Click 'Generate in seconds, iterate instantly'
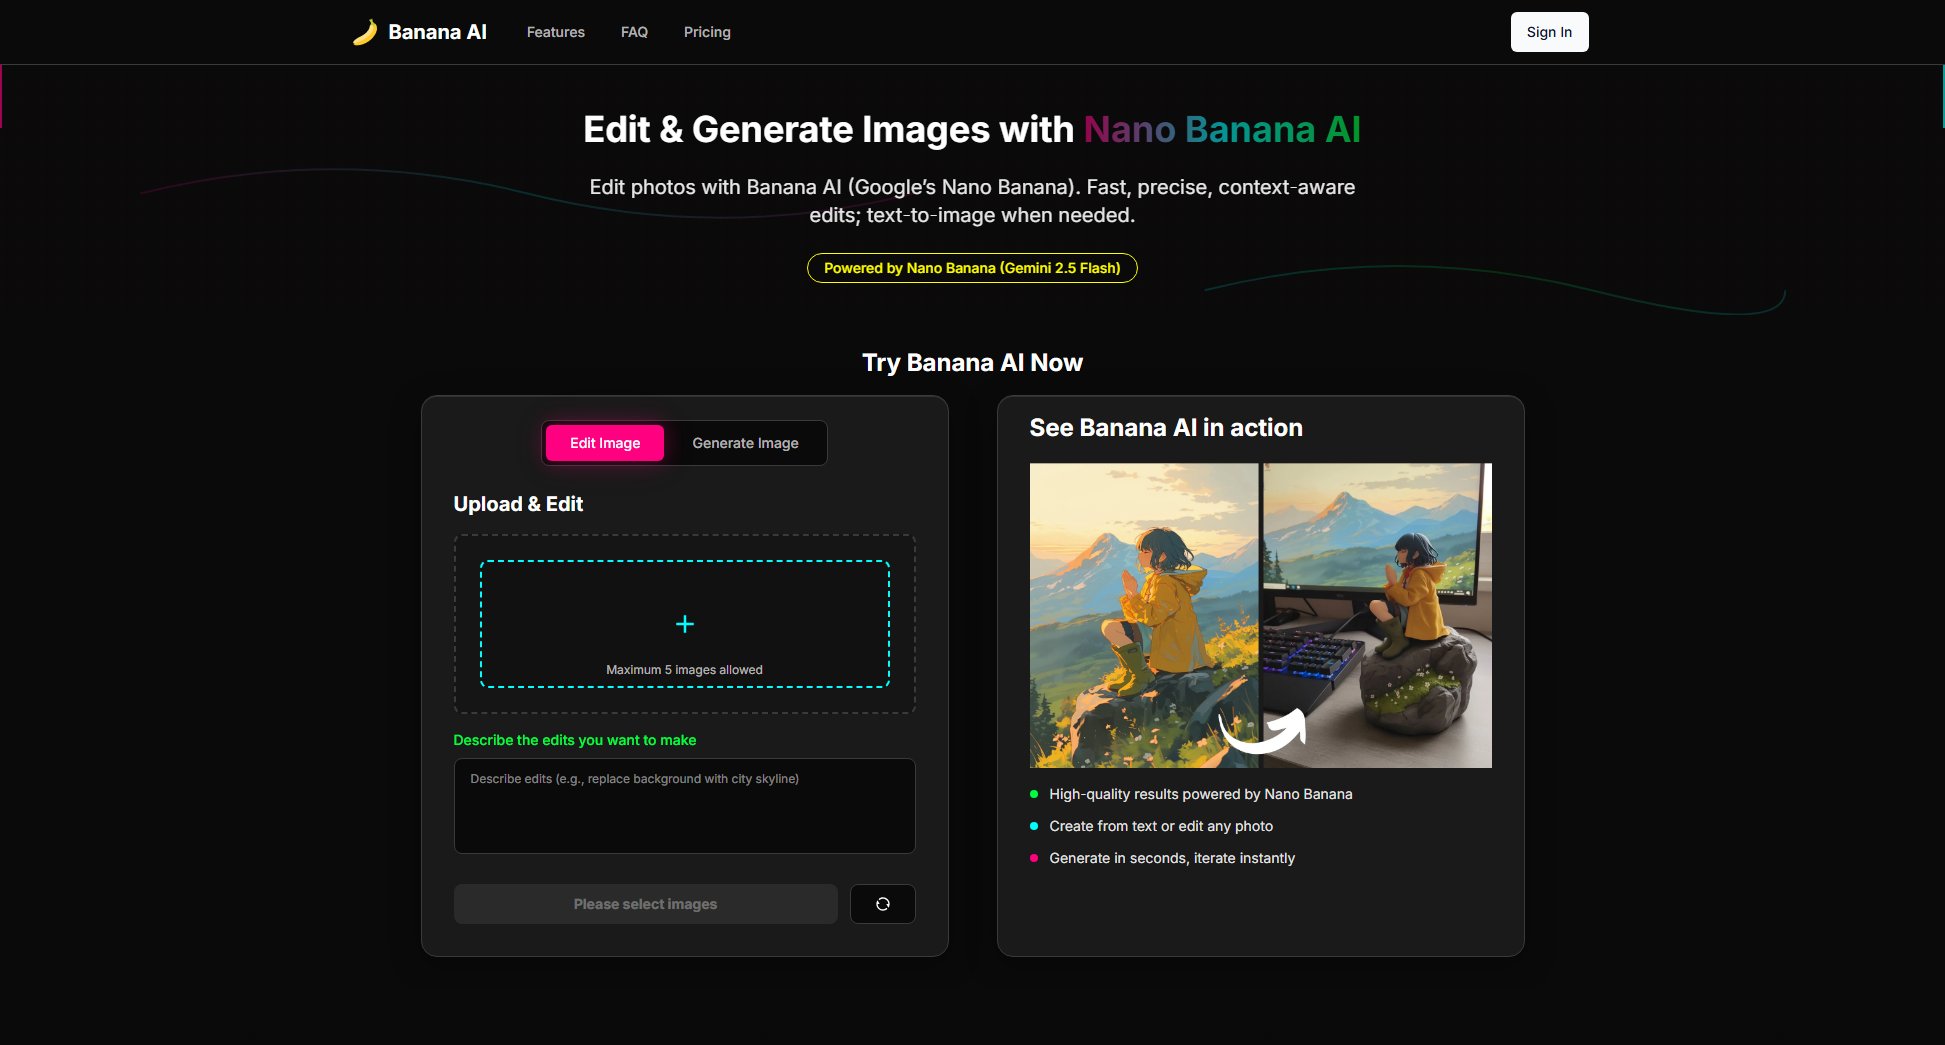Image resolution: width=1945 pixels, height=1045 pixels. coord(1172,858)
